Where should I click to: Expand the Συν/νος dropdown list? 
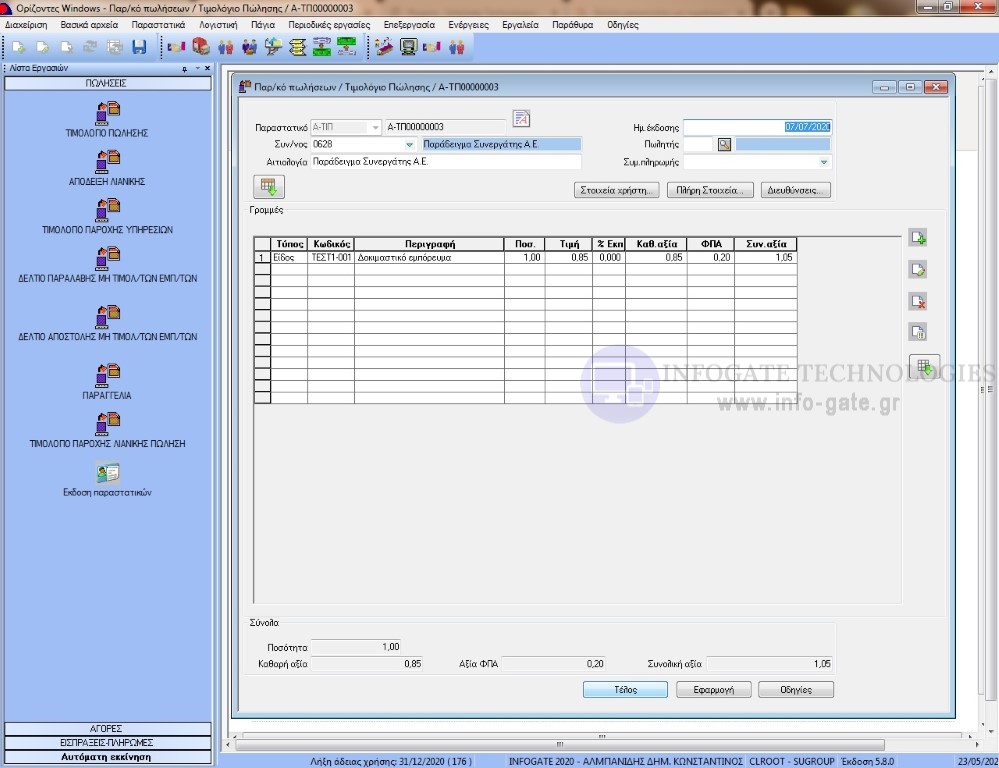[x=409, y=145]
